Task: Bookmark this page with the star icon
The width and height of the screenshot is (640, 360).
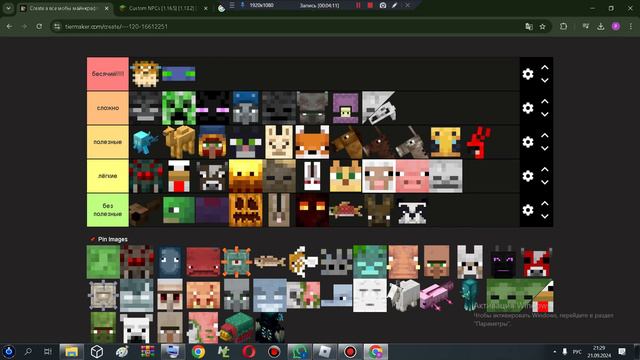Action: click(542, 27)
